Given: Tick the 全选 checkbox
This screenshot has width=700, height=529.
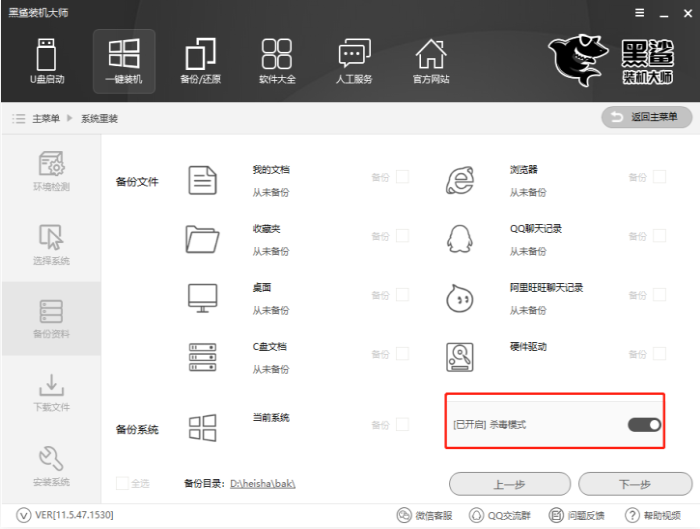Looking at the screenshot, I should coord(122,483).
